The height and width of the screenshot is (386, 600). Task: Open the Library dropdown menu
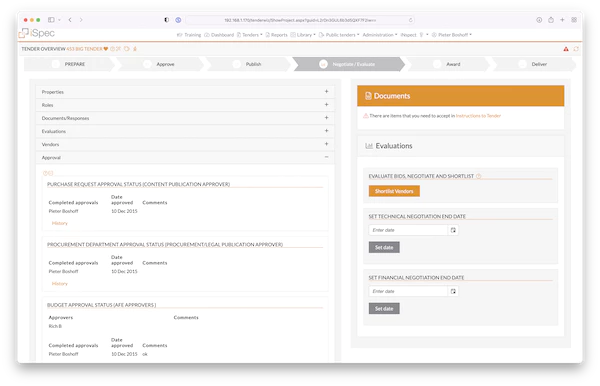(303, 35)
